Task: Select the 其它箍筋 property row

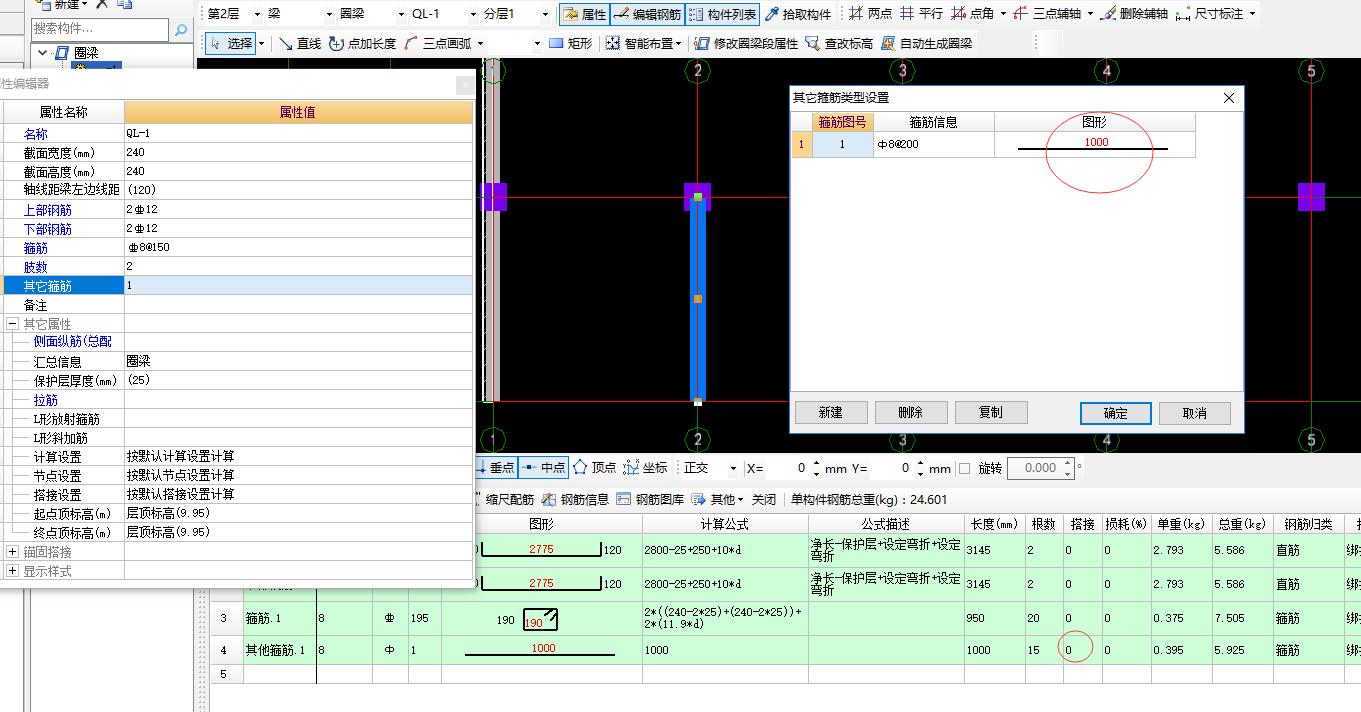Action: click(x=236, y=285)
